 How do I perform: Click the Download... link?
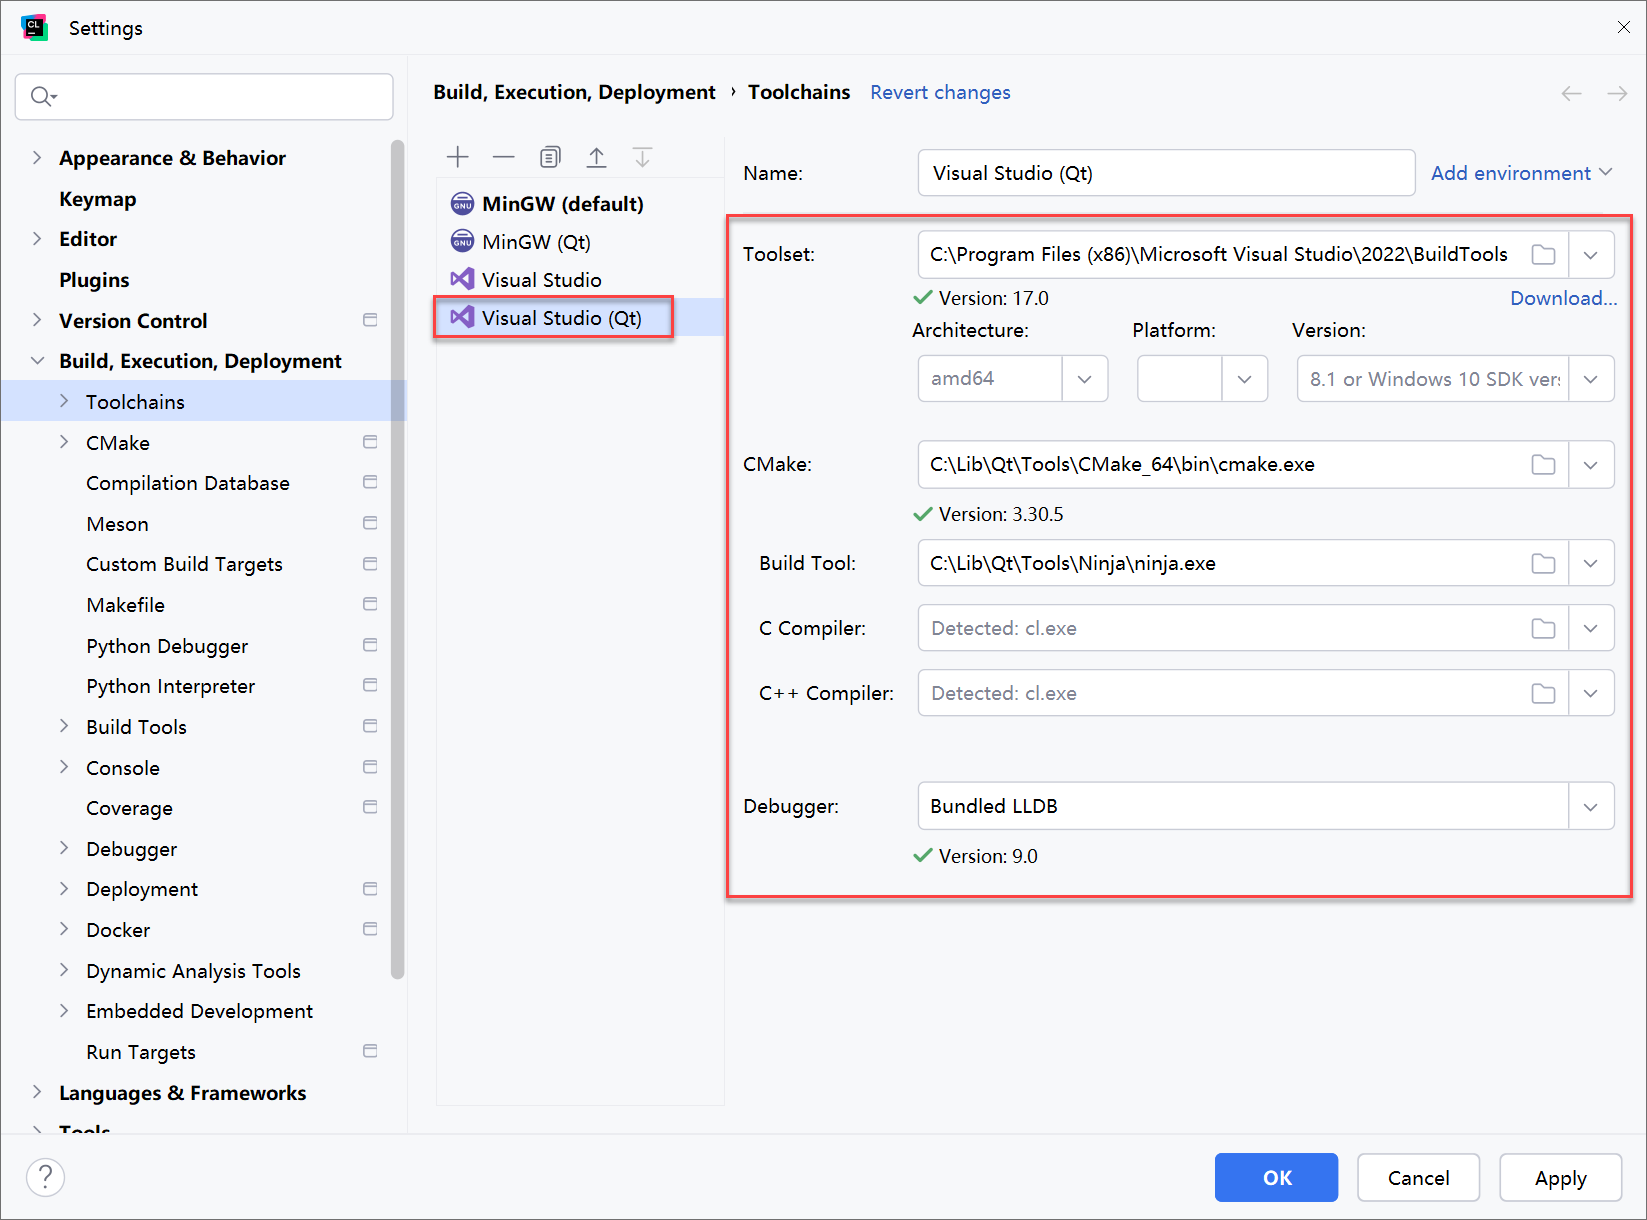1563,298
